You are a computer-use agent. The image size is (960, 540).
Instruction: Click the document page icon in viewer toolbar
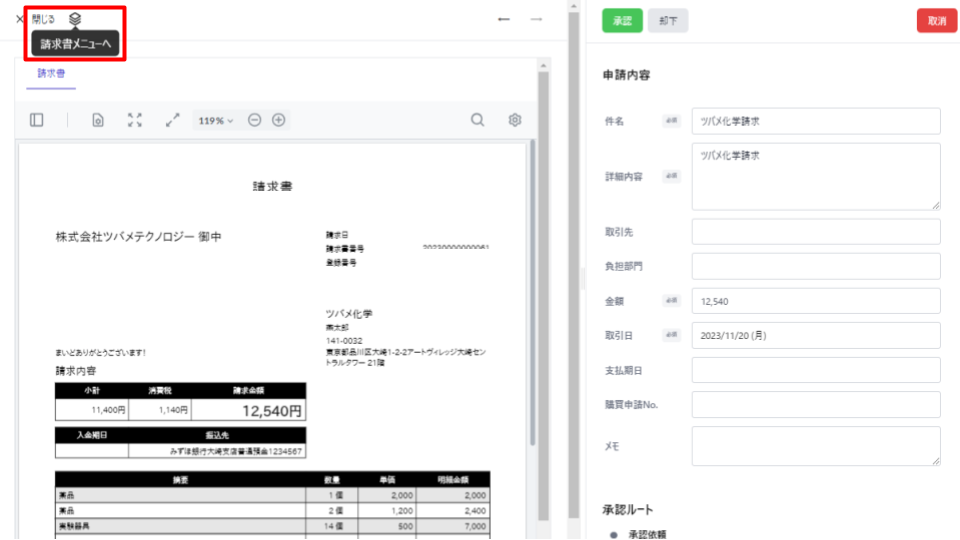(x=98, y=120)
